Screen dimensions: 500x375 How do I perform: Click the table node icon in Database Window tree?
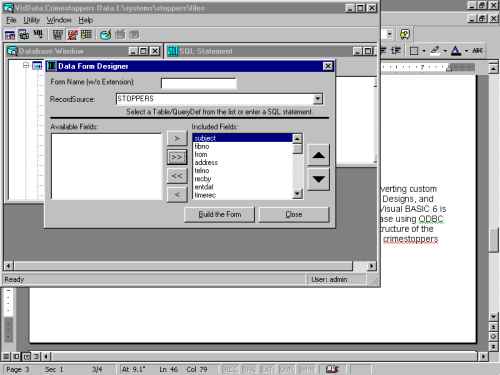(37, 66)
